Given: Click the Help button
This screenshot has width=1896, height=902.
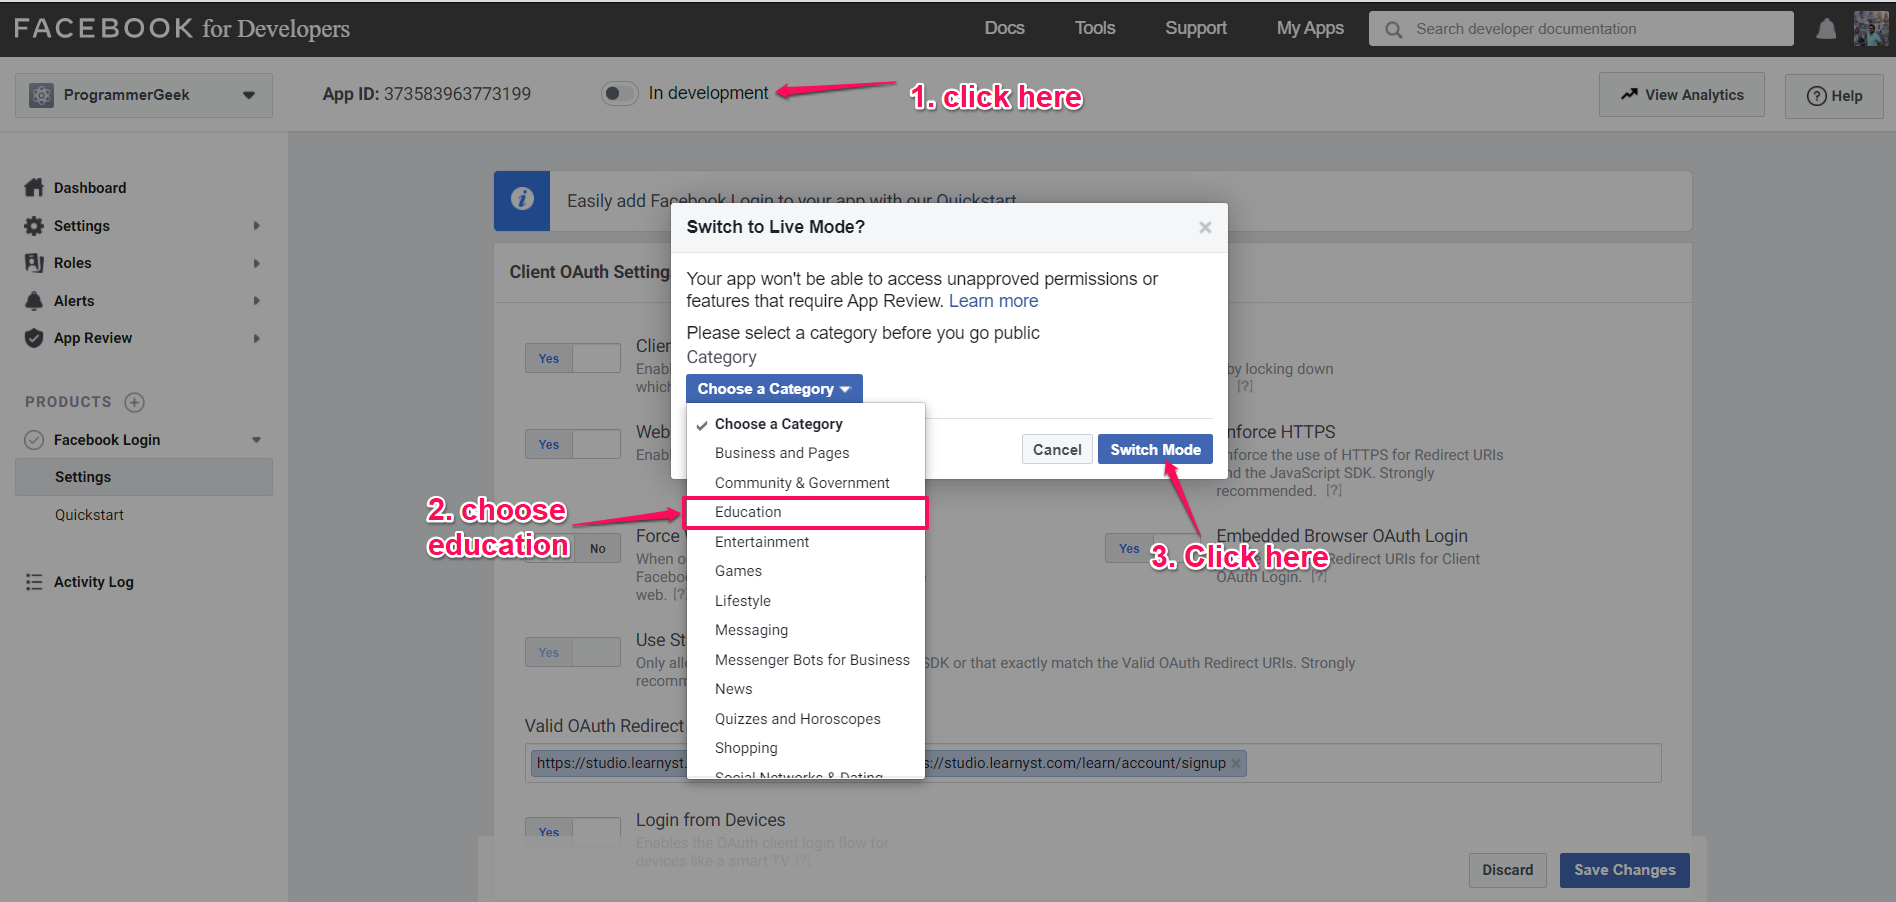Looking at the screenshot, I should tap(1835, 96).
